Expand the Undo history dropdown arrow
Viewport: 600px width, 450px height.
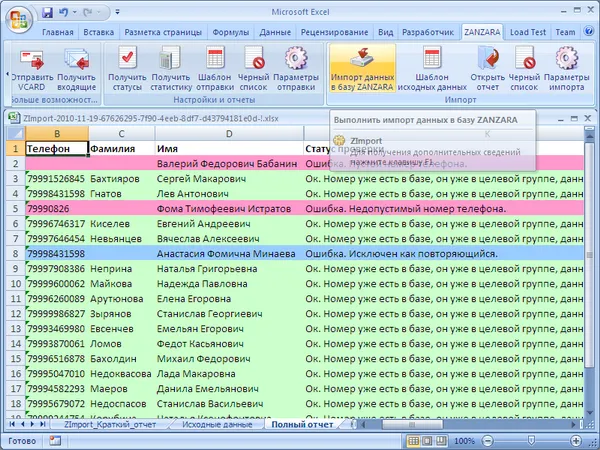click(74, 12)
